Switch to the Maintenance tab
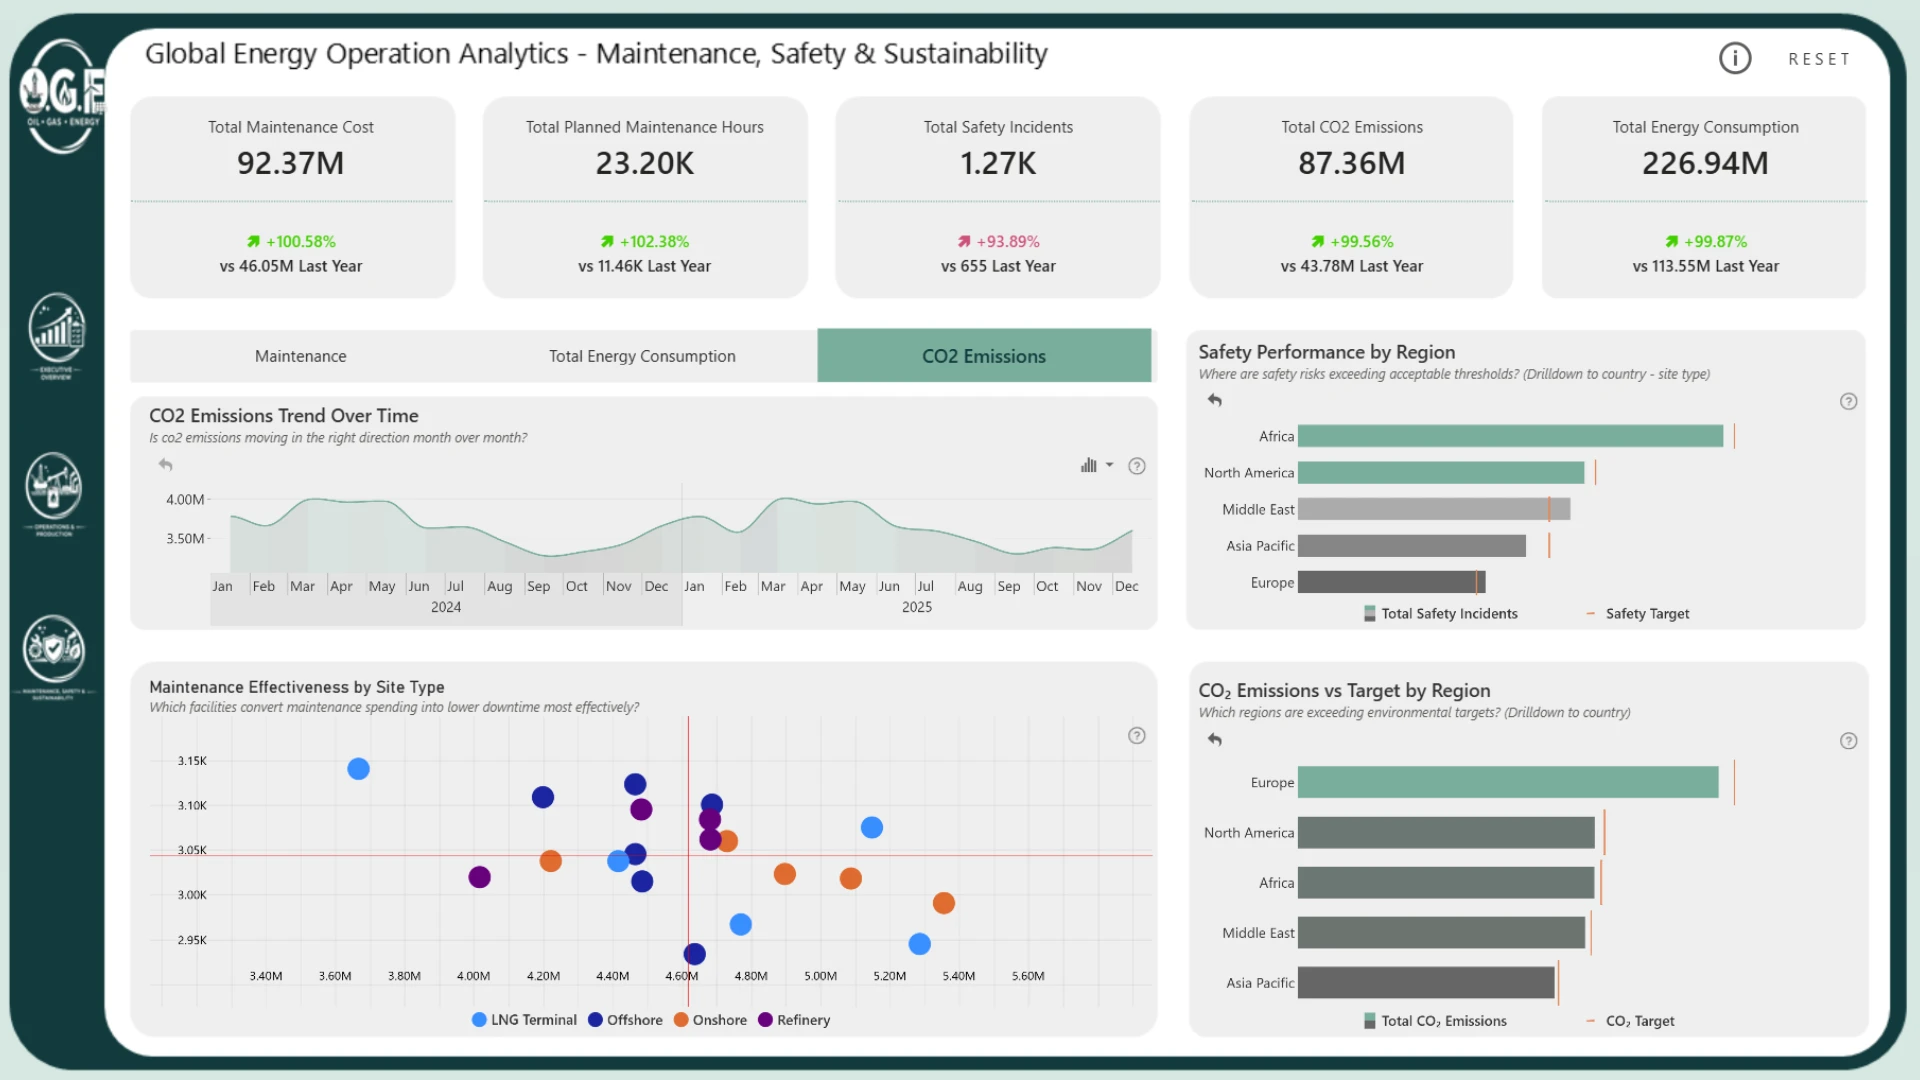This screenshot has width=1920, height=1080. click(301, 356)
